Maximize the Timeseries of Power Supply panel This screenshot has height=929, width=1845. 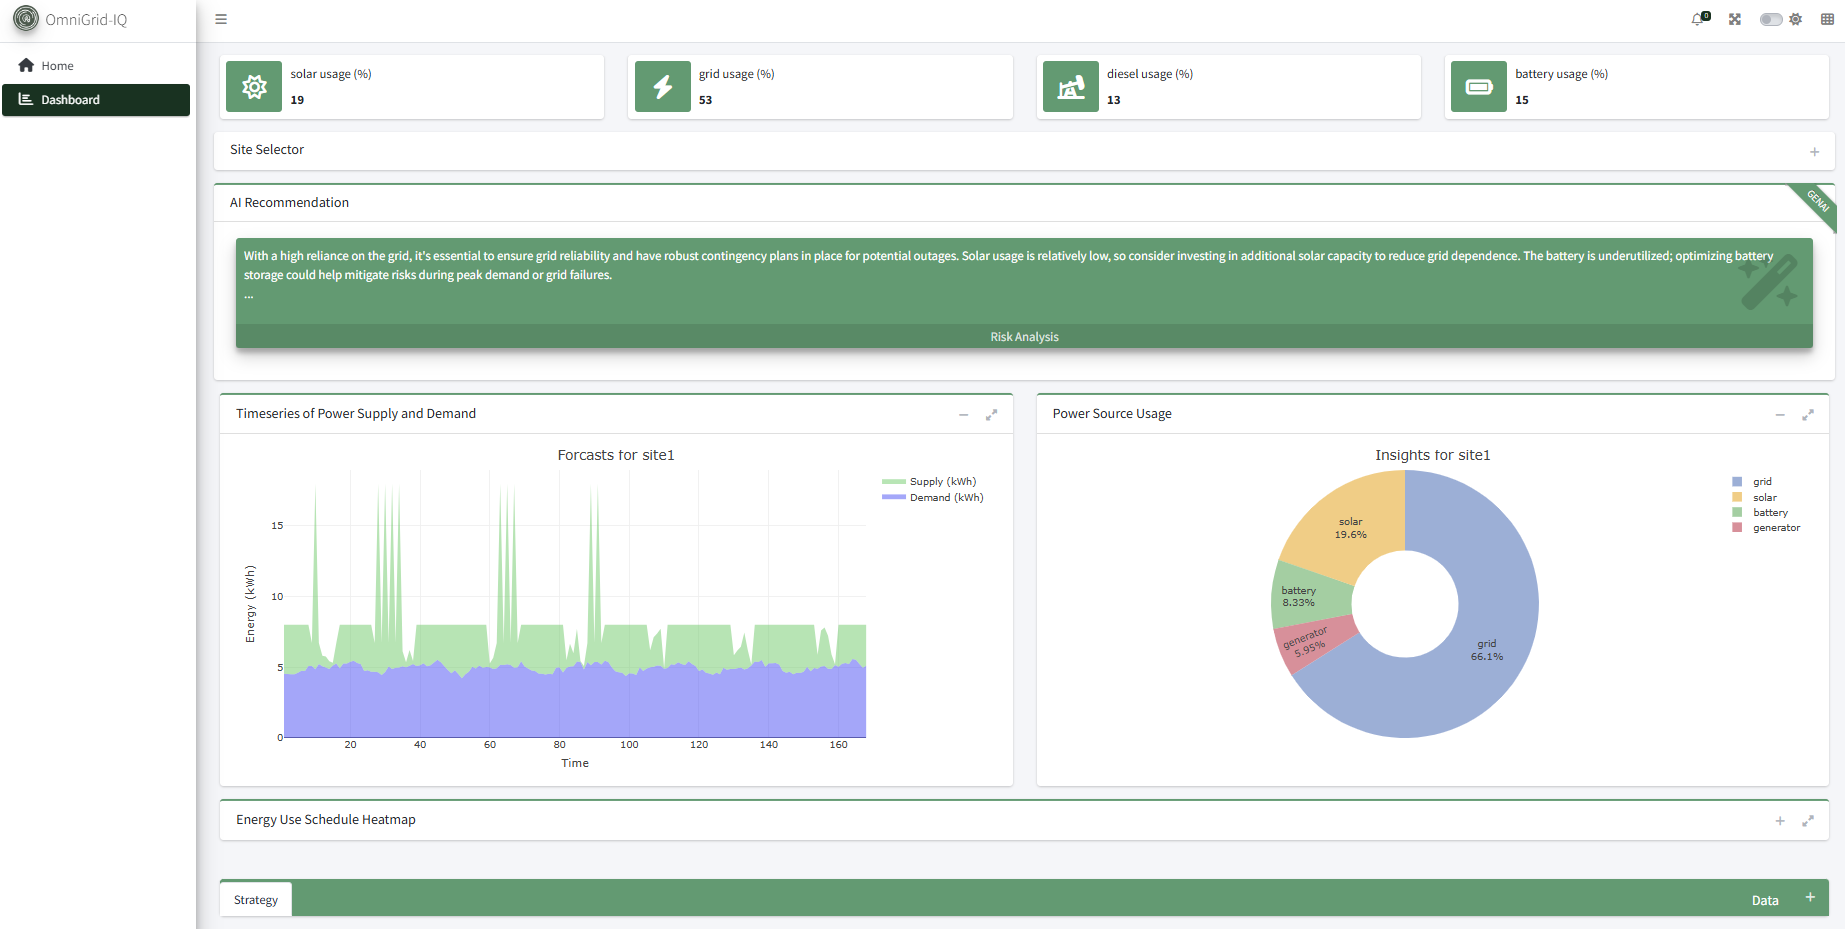[x=991, y=415]
